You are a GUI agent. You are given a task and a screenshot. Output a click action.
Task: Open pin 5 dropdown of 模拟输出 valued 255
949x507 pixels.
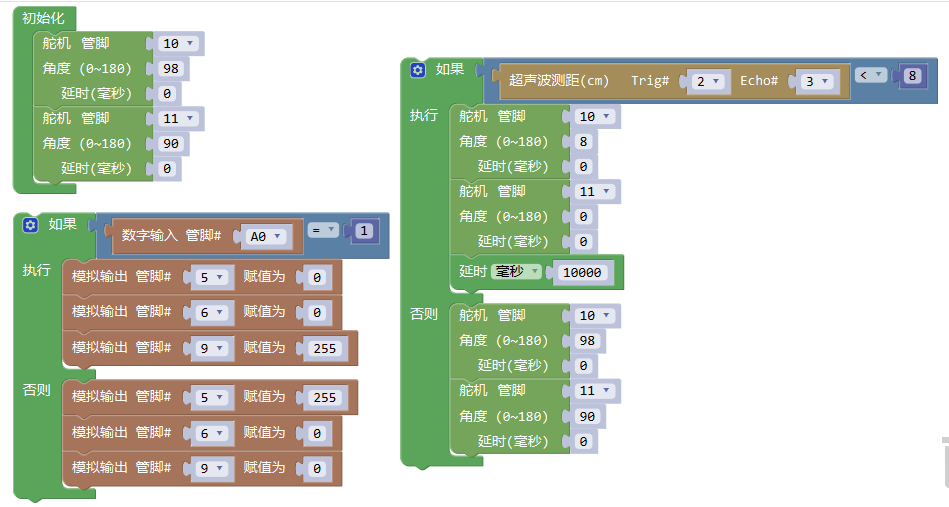pyautogui.click(x=212, y=397)
